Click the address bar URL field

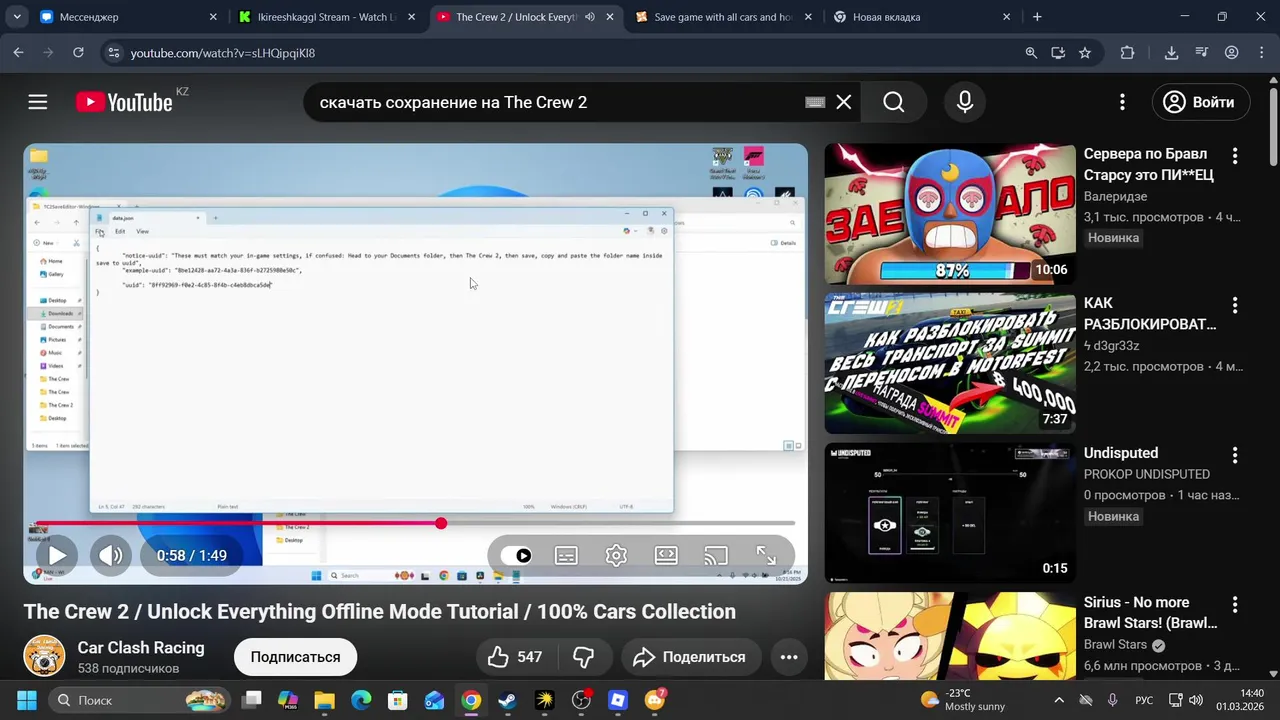coord(560,53)
